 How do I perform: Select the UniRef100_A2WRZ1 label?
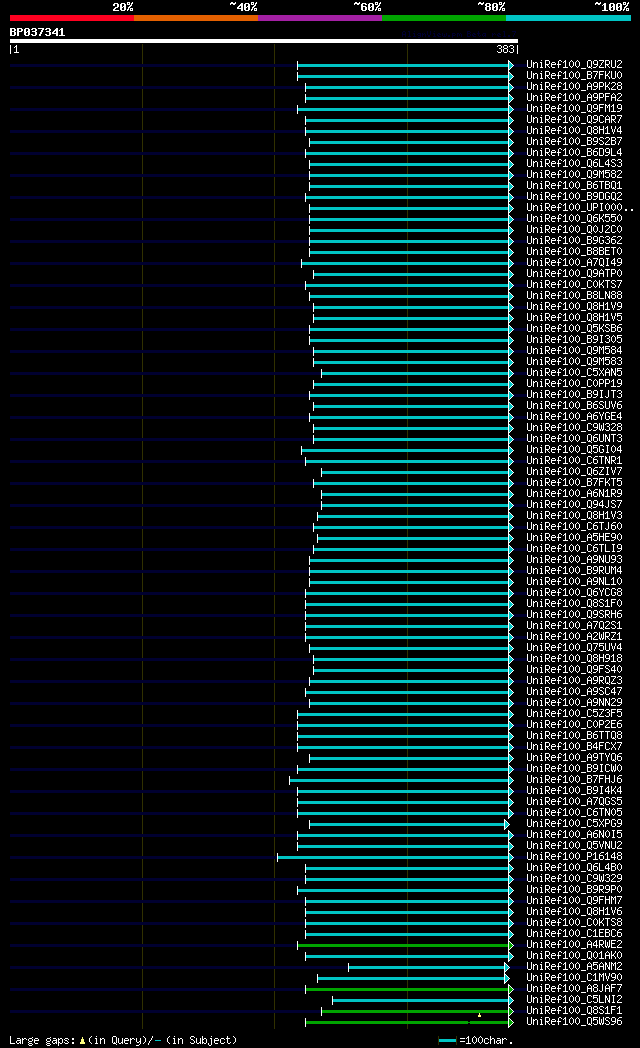(x=574, y=637)
